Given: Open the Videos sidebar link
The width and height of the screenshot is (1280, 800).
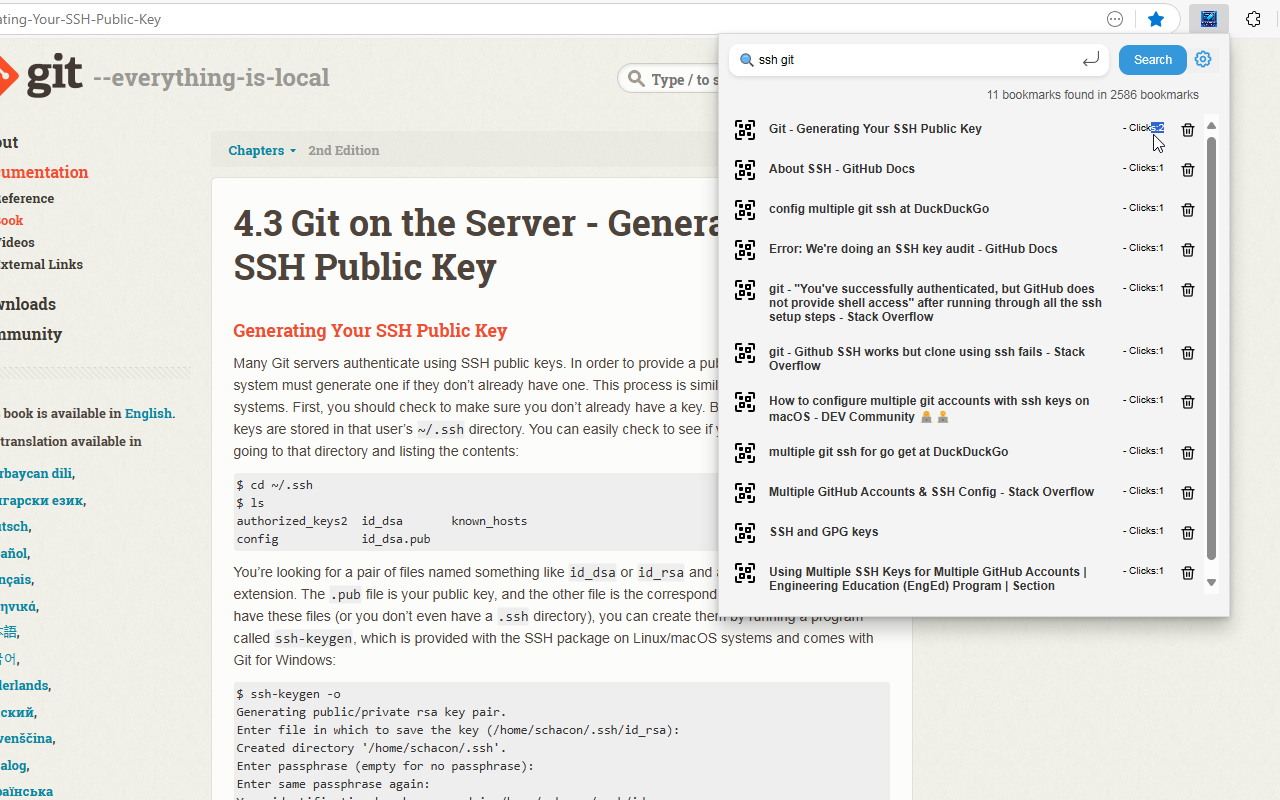Looking at the screenshot, I should click(17, 242).
